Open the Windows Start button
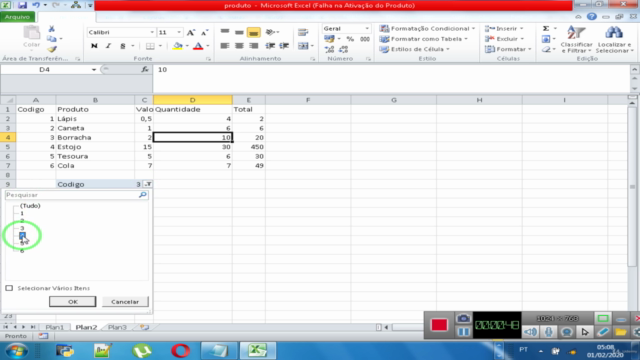The width and height of the screenshot is (640, 360). [16, 351]
